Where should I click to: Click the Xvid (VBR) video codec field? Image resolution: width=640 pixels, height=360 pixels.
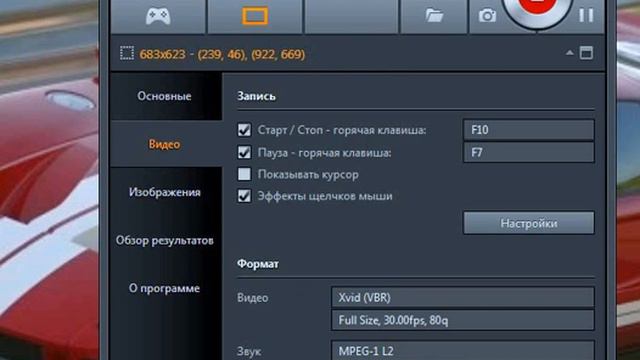pyautogui.click(x=462, y=297)
